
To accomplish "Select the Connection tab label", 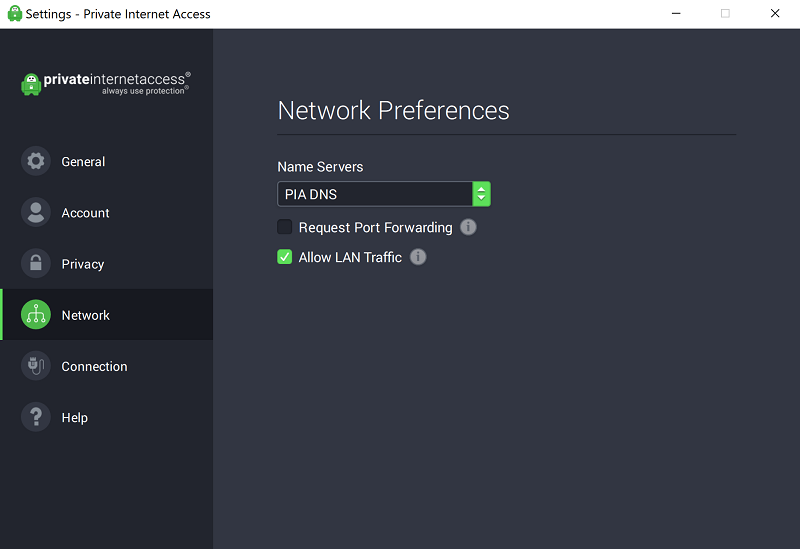I will point(94,366).
